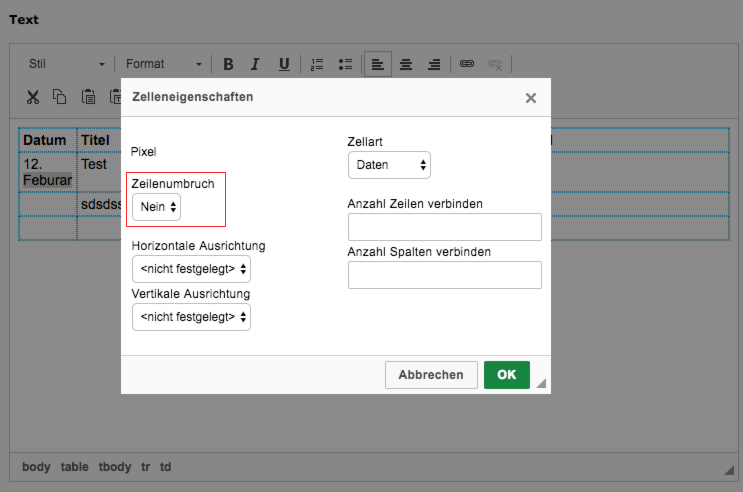743x492 pixels.
Task: Click the Anzahl Spalten verbinden field
Action: pos(445,275)
